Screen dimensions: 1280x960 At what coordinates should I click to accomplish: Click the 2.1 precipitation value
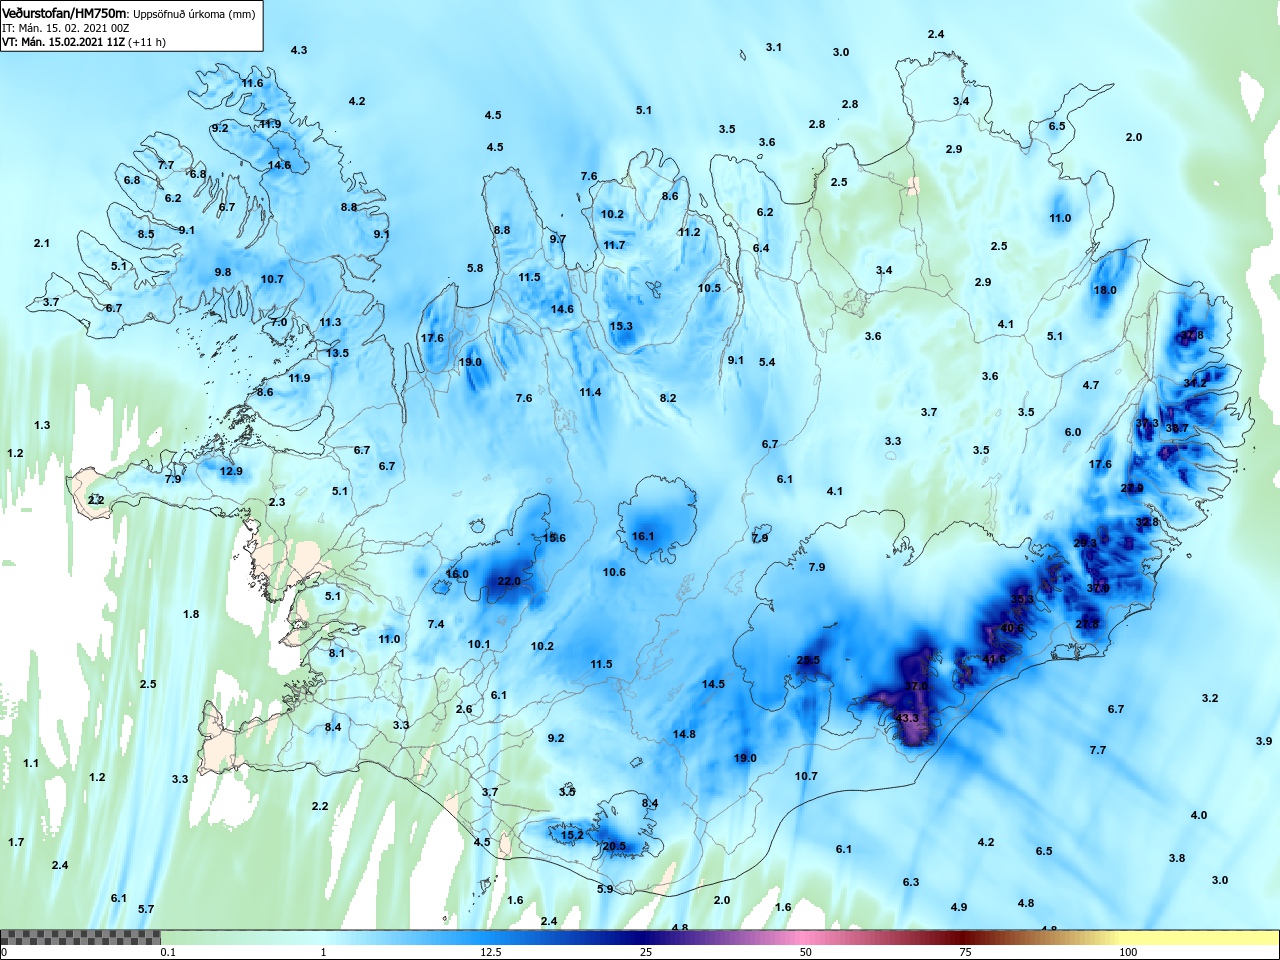(42, 243)
